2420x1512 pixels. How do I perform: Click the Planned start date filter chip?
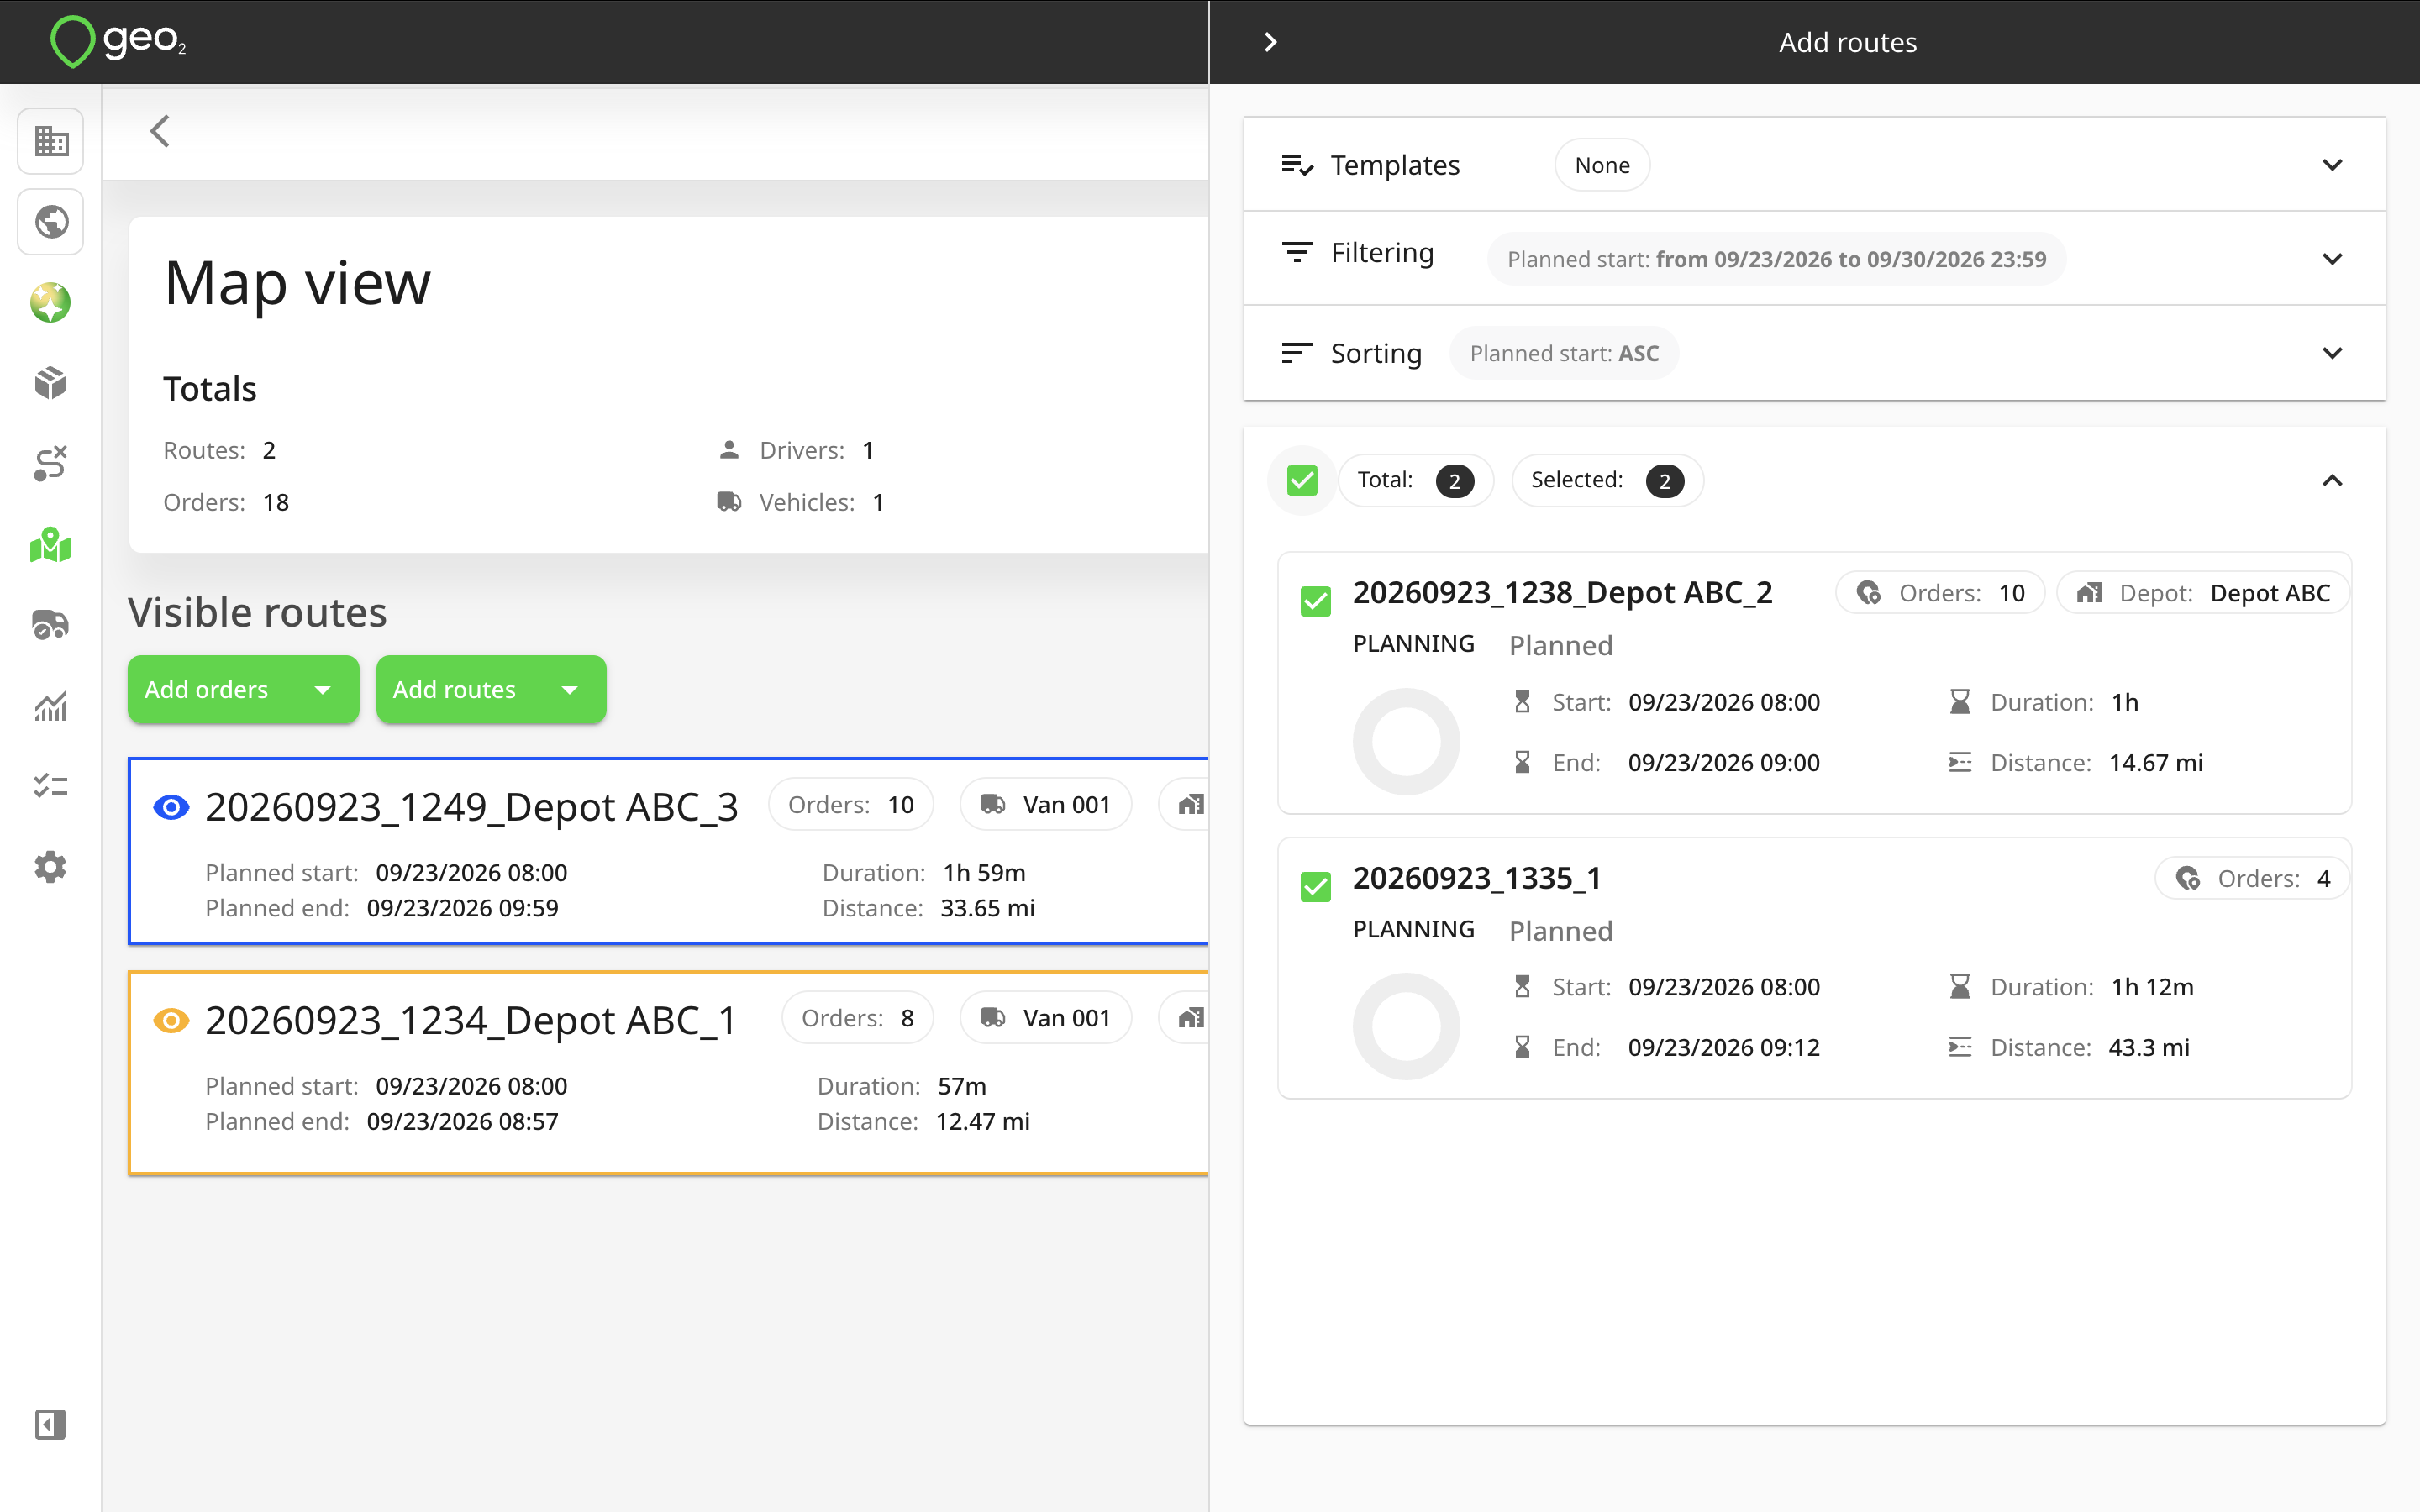[x=1777, y=259]
